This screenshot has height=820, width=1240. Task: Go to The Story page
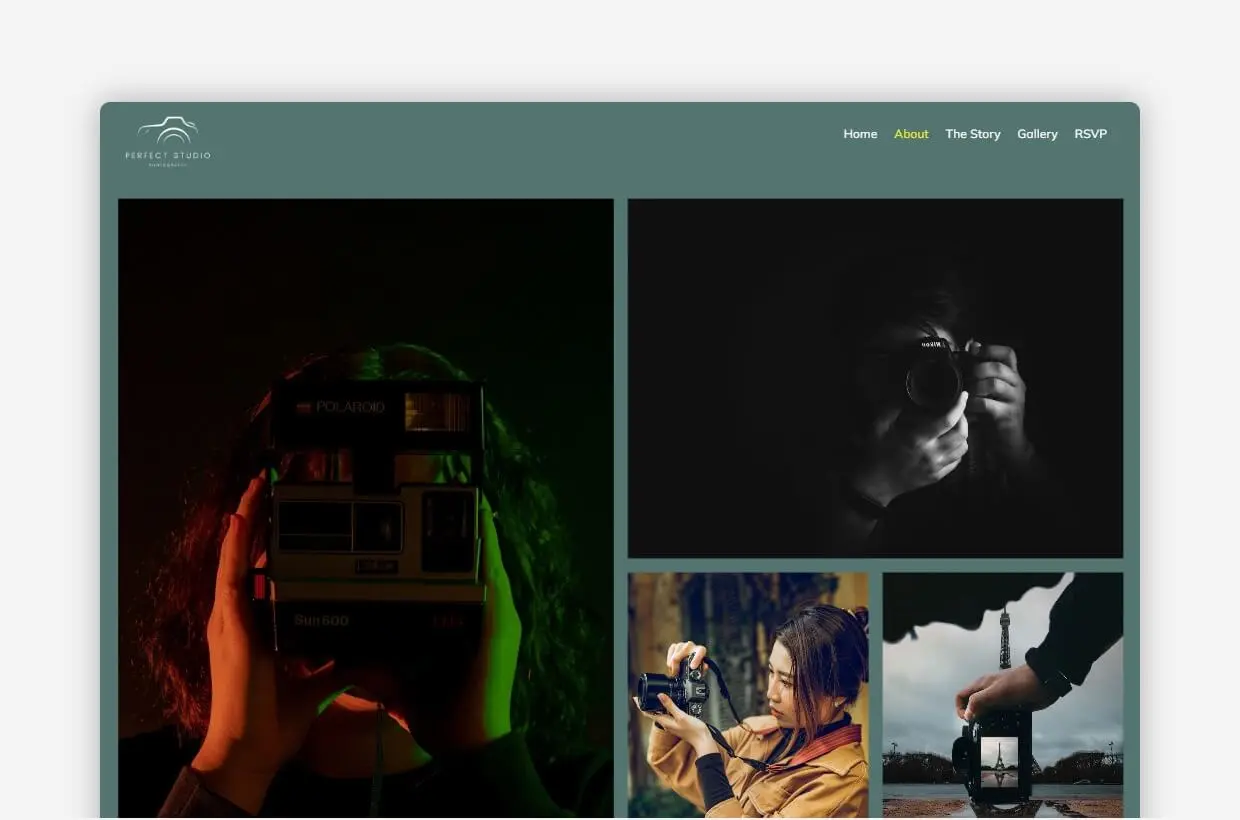(973, 134)
